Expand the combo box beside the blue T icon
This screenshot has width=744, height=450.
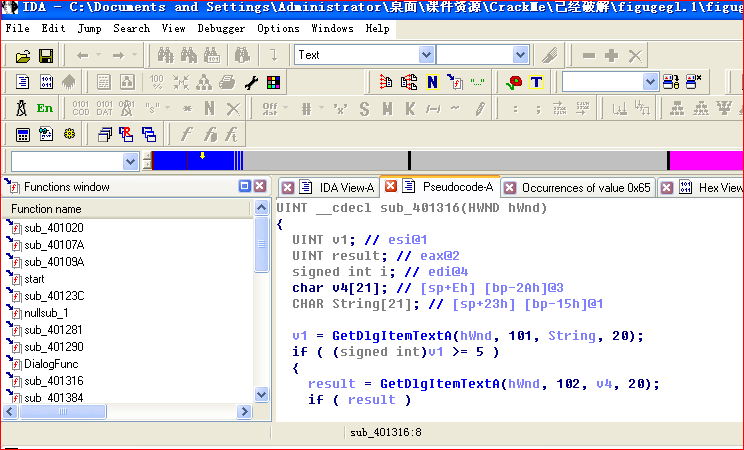(650, 82)
